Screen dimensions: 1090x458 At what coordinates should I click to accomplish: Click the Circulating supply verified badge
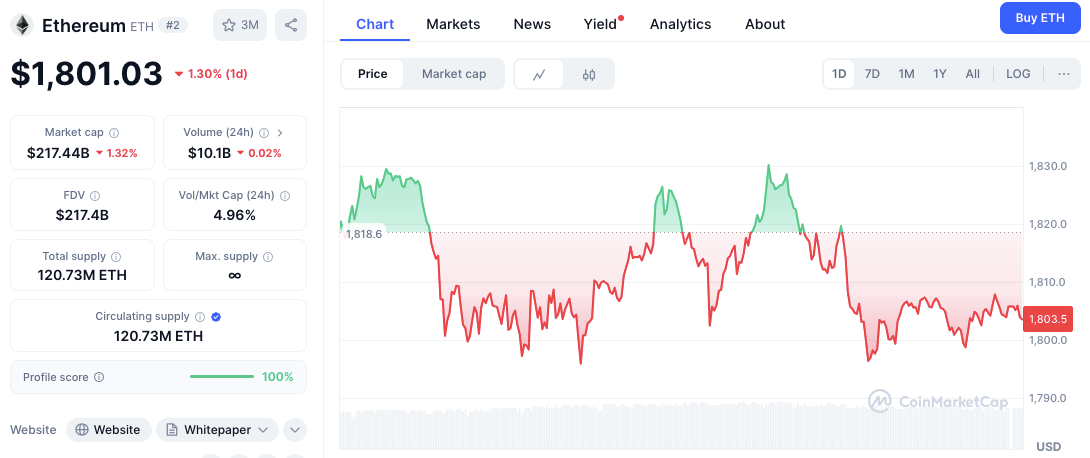[x=217, y=317]
